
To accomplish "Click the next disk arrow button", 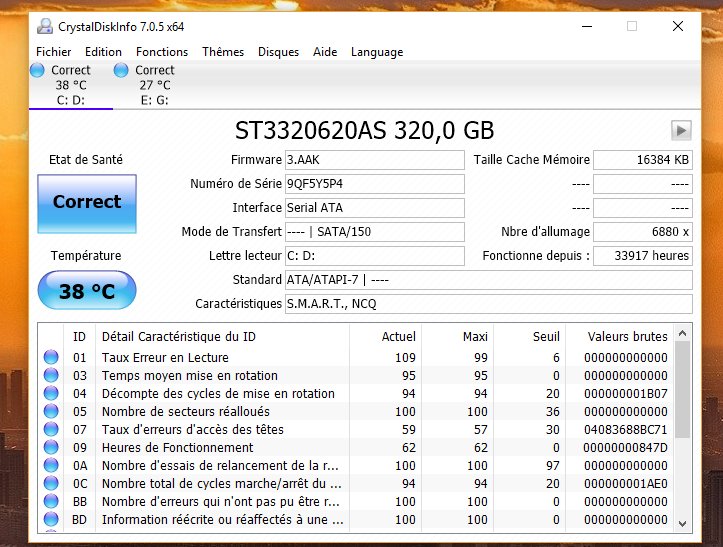I will (x=681, y=131).
